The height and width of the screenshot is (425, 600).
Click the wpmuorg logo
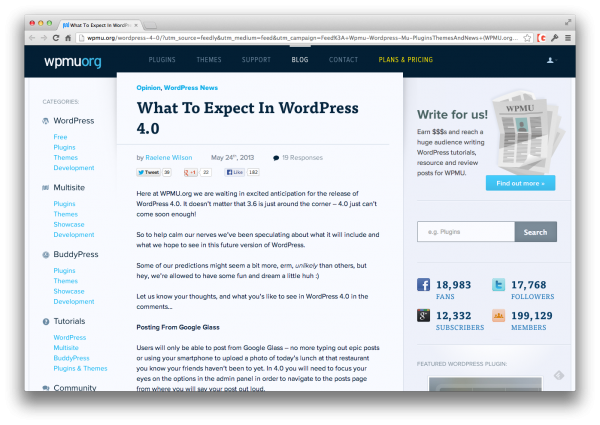click(x=73, y=61)
